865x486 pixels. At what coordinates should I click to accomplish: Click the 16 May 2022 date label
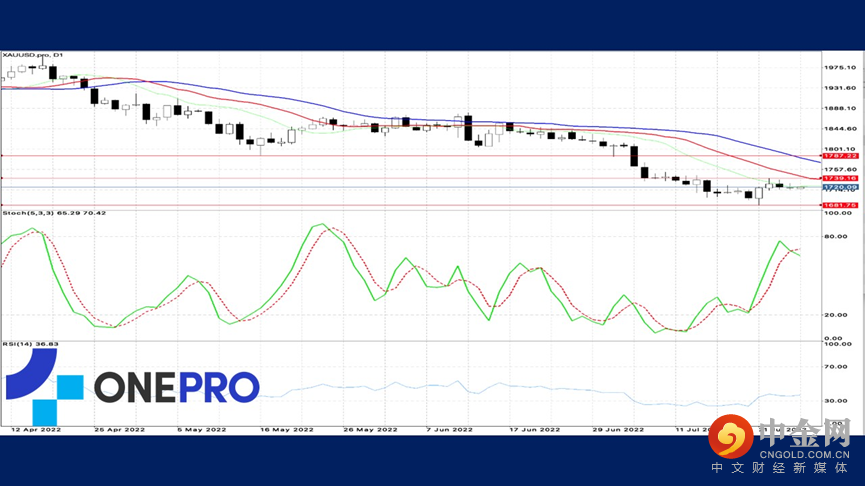pos(286,430)
